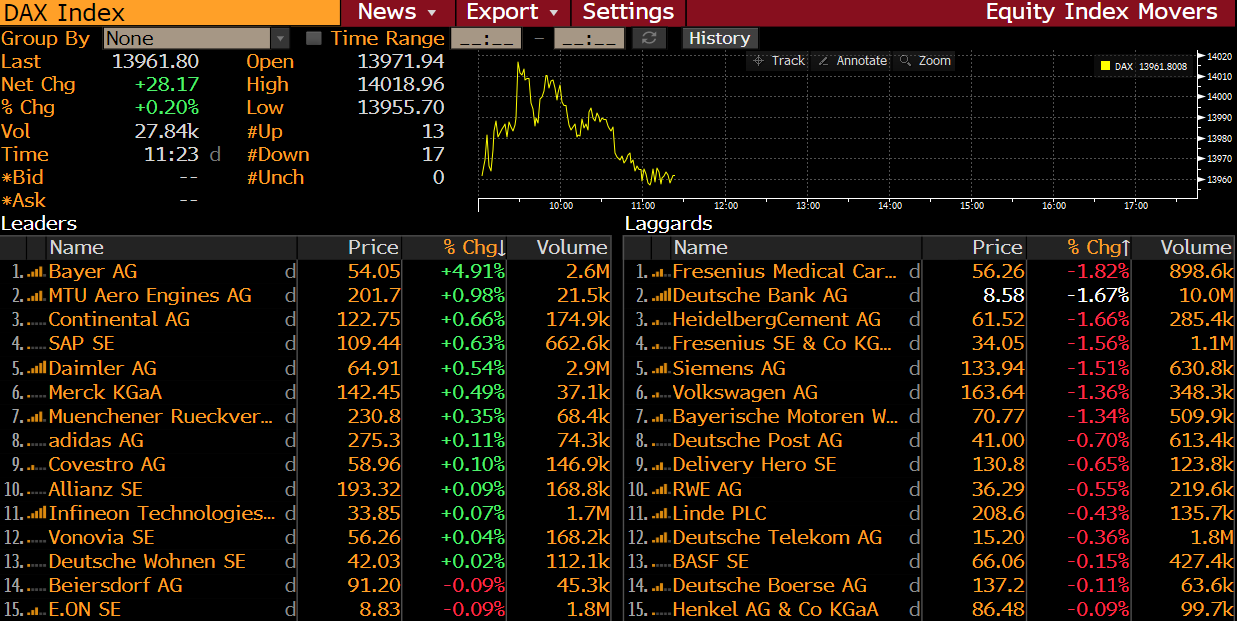
Task: Click RWE AG signal bars icon
Action: click(661, 490)
